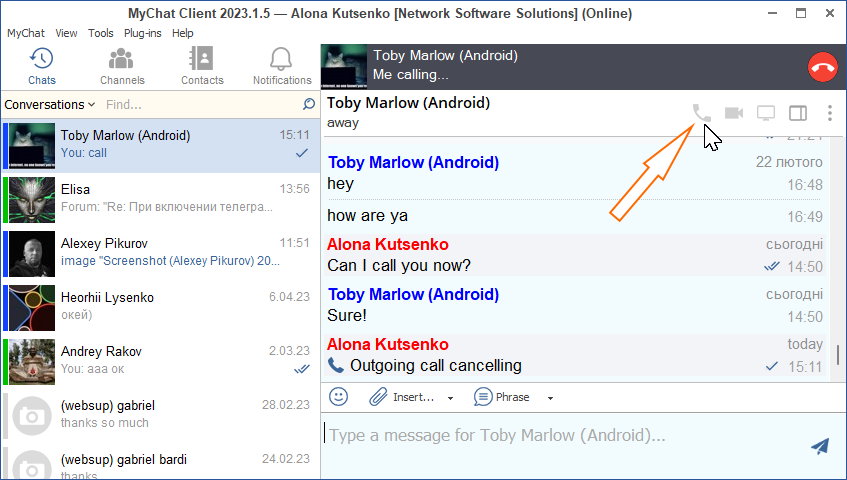Click the Alexey Pikurov image Screenshot preview text

coord(170,261)
